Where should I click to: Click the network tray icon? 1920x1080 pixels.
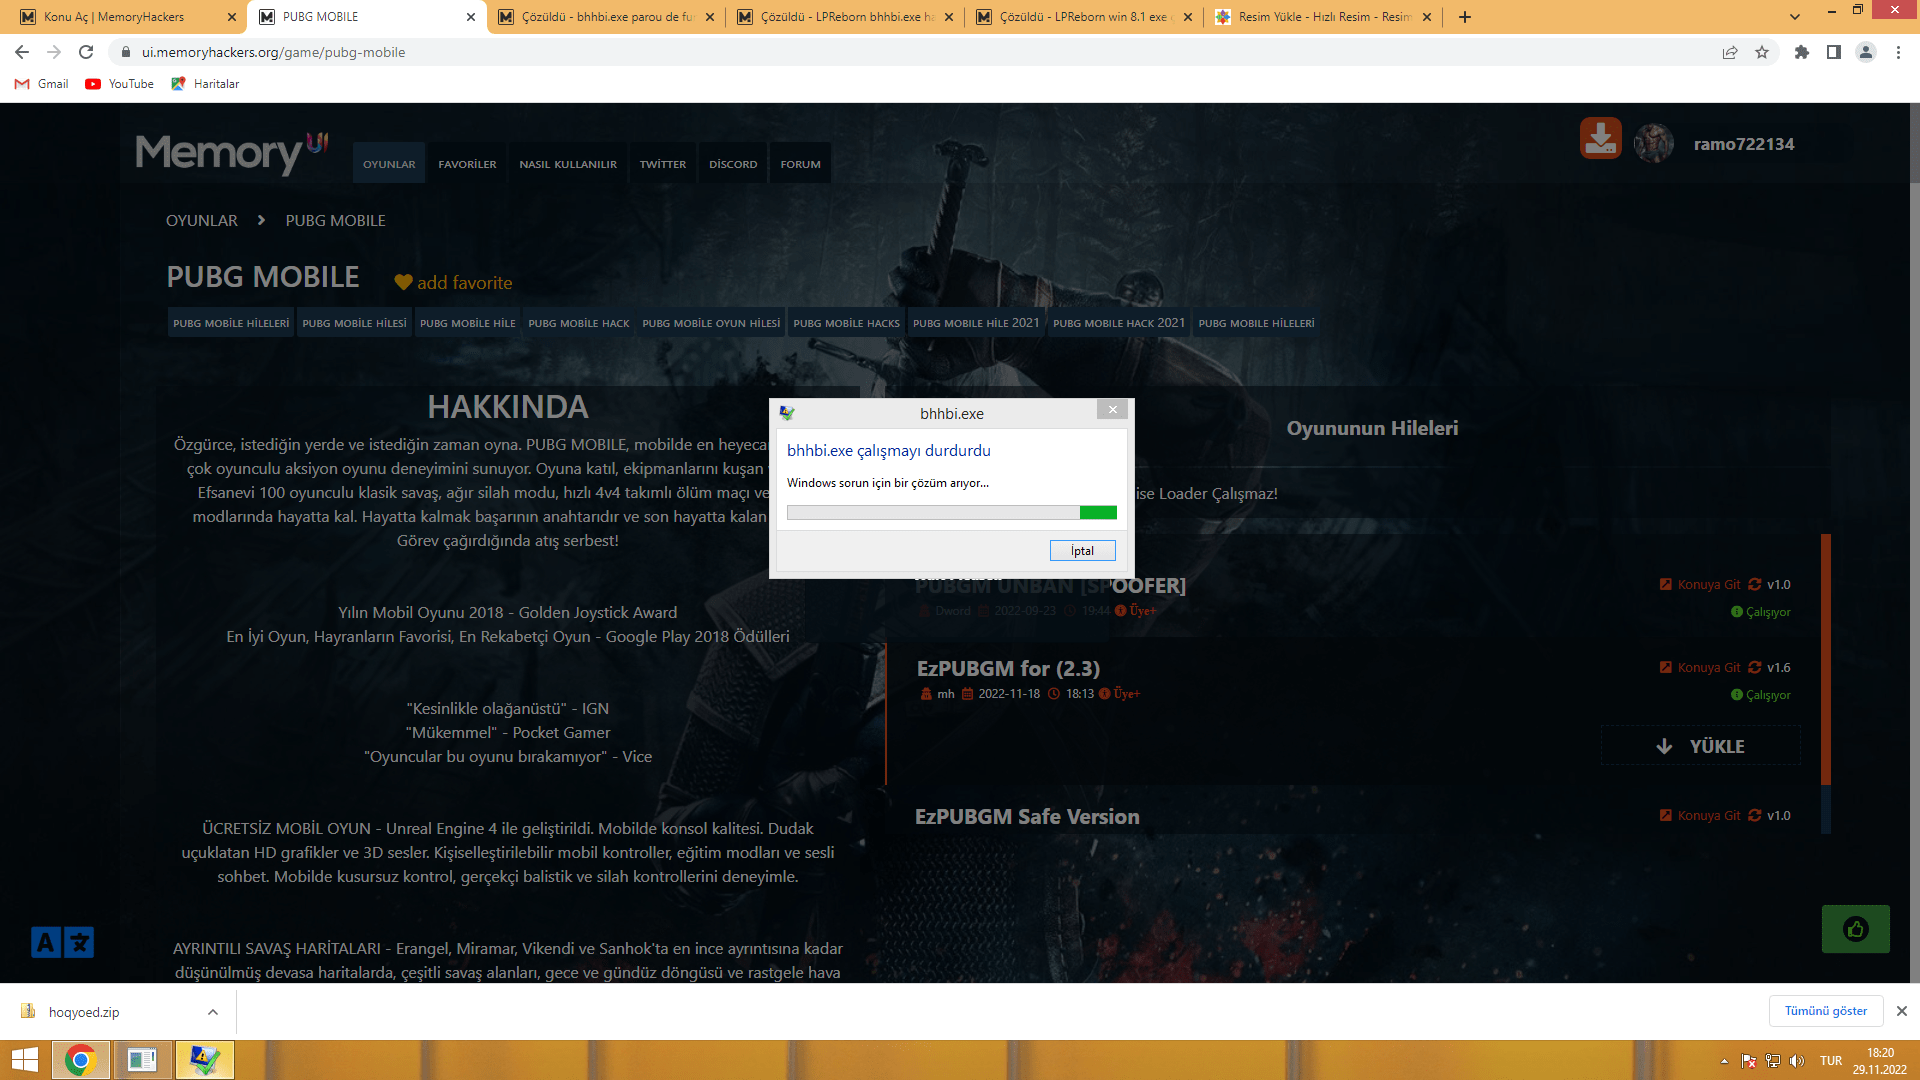[x=1773, y=1061]
